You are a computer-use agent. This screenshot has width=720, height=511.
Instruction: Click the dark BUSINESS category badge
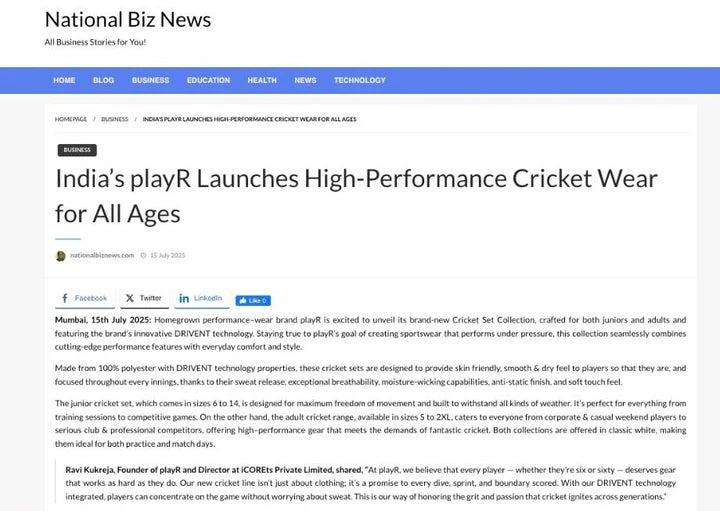point(77,150)
